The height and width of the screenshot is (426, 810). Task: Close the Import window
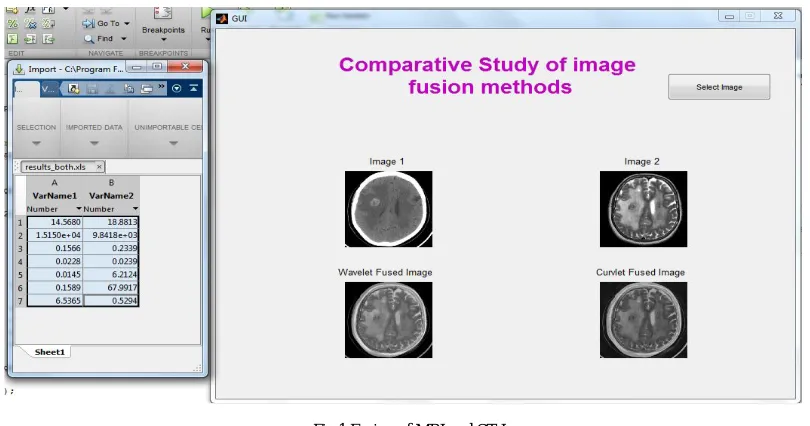[185, 67]
